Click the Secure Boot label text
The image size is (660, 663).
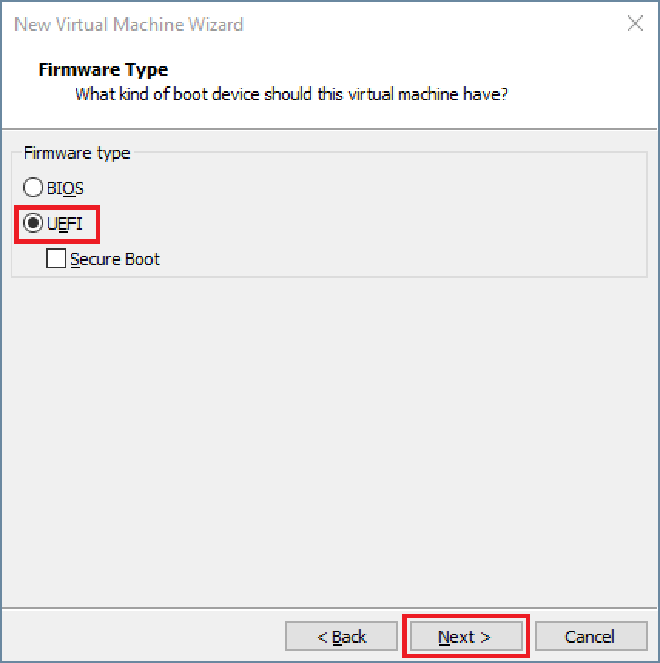[115, 259]
